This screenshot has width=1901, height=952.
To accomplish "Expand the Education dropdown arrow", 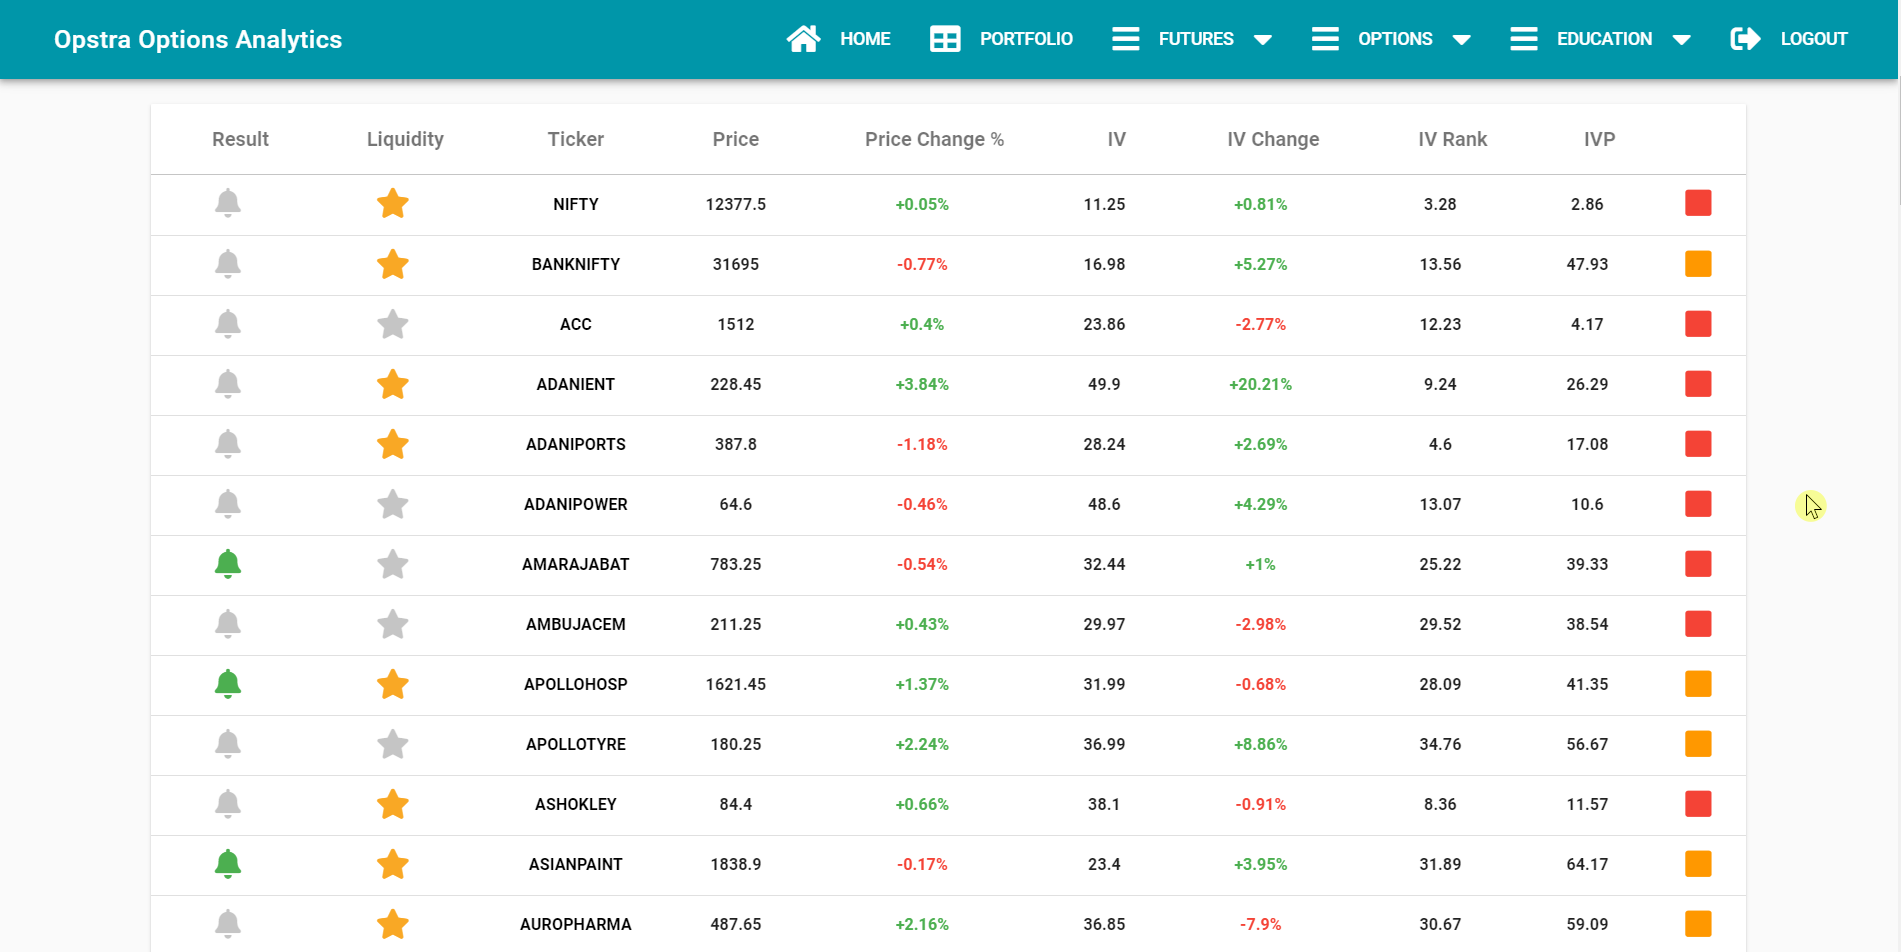I will [1682, 40].
